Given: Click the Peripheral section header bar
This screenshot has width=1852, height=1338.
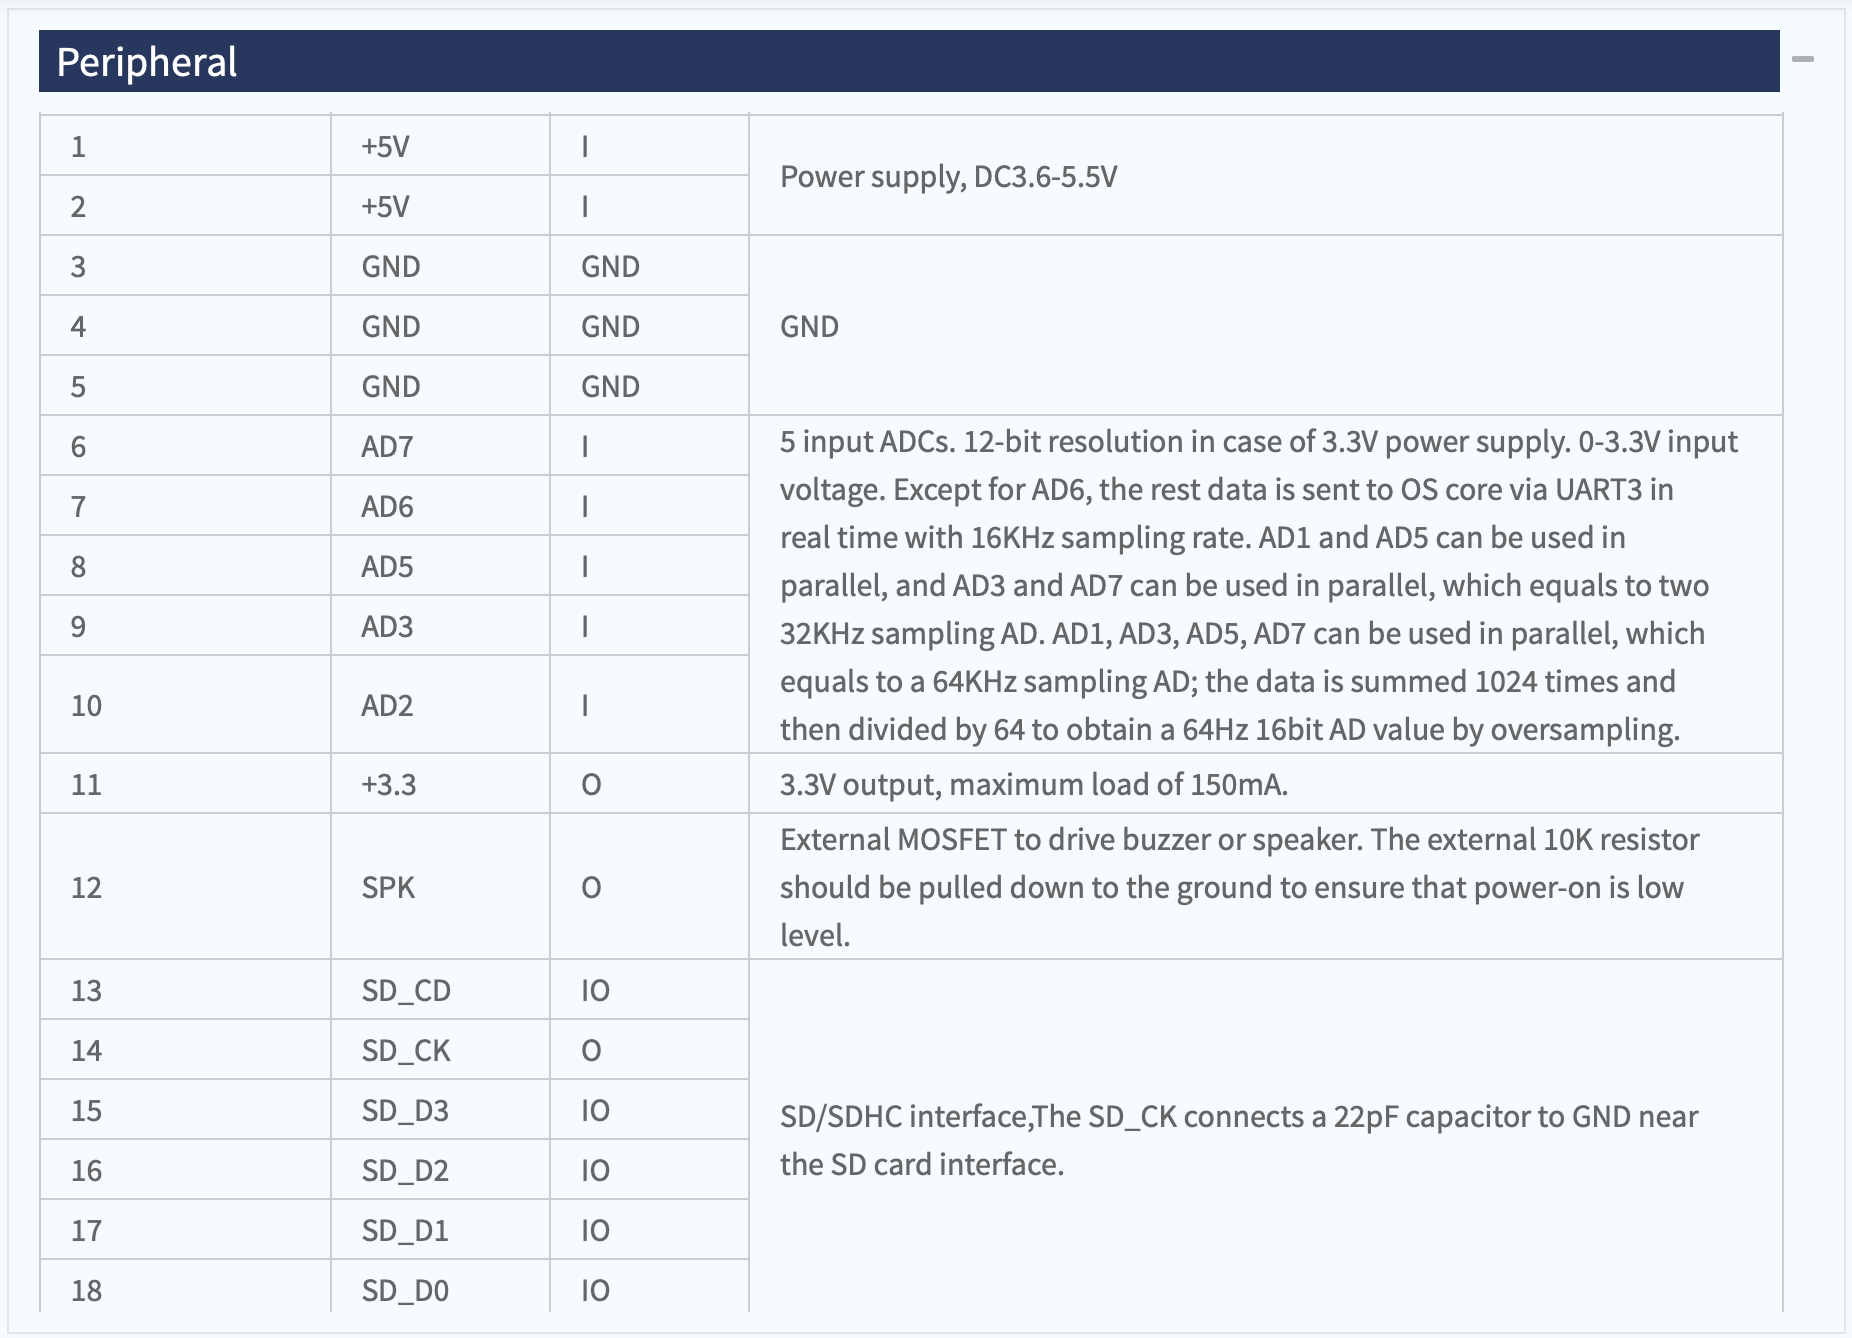Looking at the screenshot, I should click(x=909, y=61).
